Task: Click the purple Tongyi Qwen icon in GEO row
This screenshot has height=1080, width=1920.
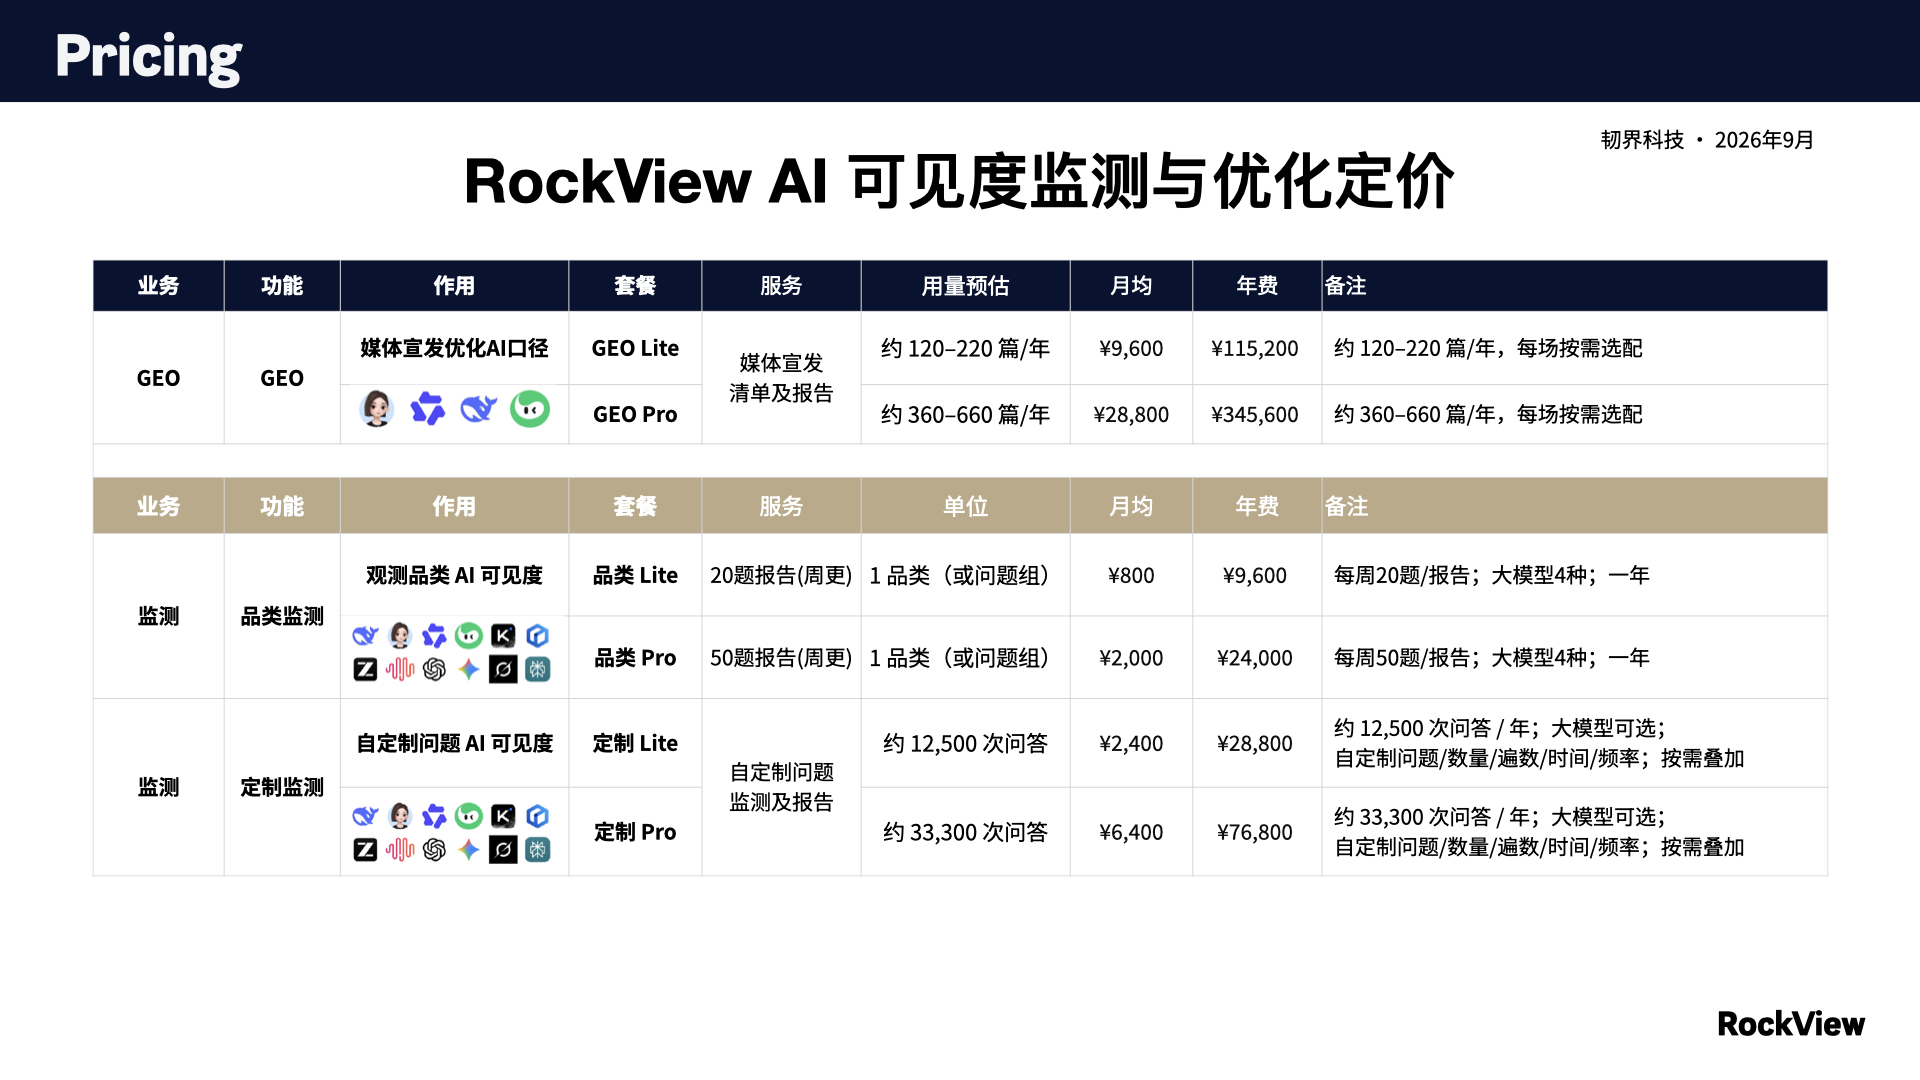Action: [428, 409]
